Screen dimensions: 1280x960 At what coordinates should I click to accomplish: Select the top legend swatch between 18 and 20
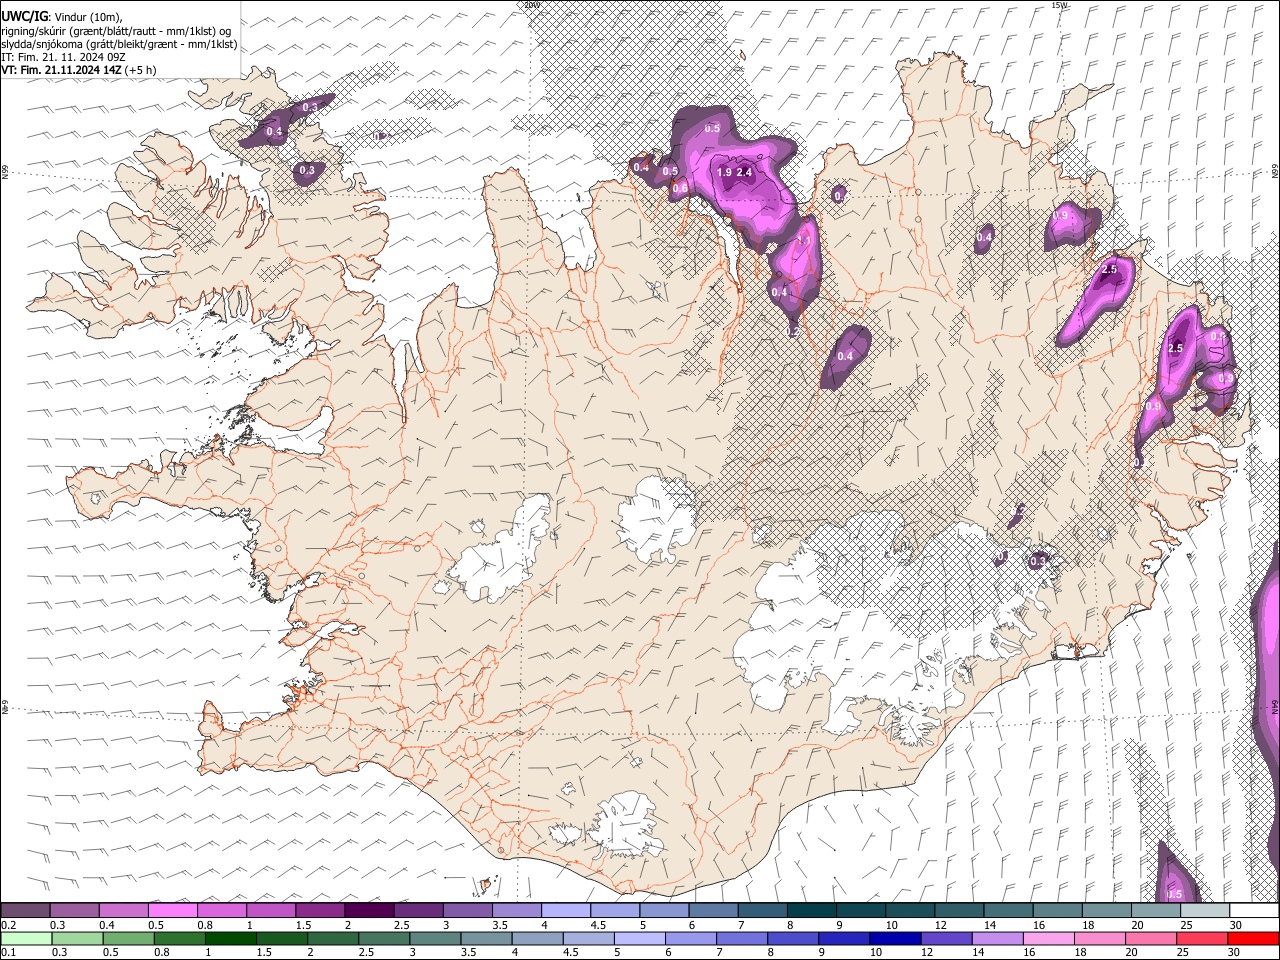click(x=1107, y=910)
